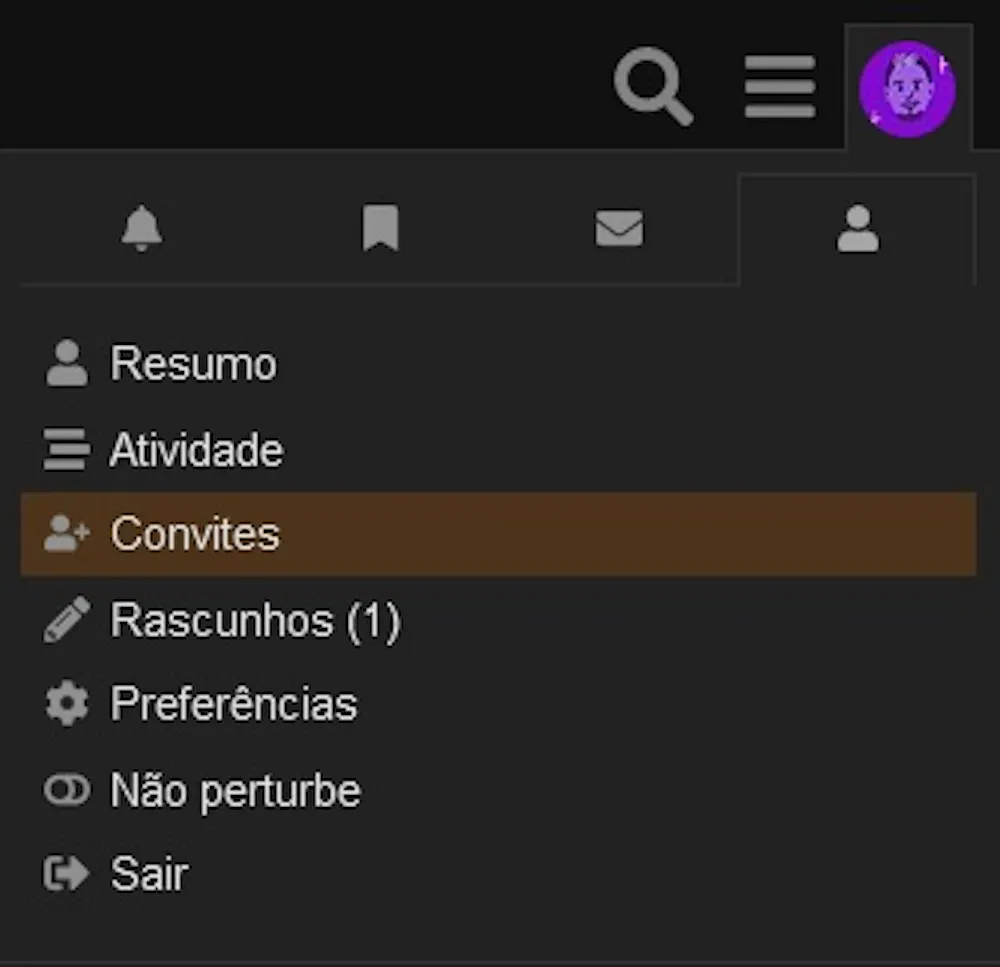Open Resumo from the user menu

coord(193,363)
